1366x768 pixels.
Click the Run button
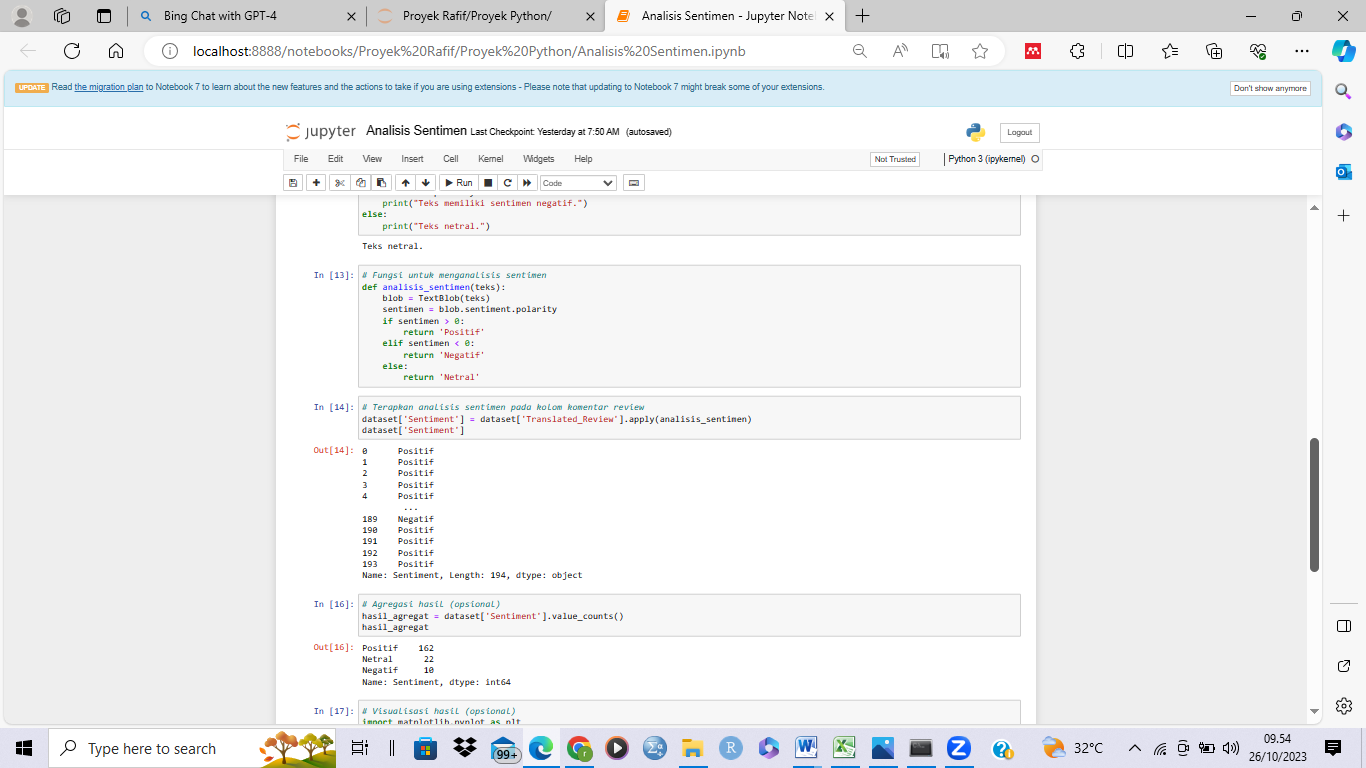[x=458, y=183]
